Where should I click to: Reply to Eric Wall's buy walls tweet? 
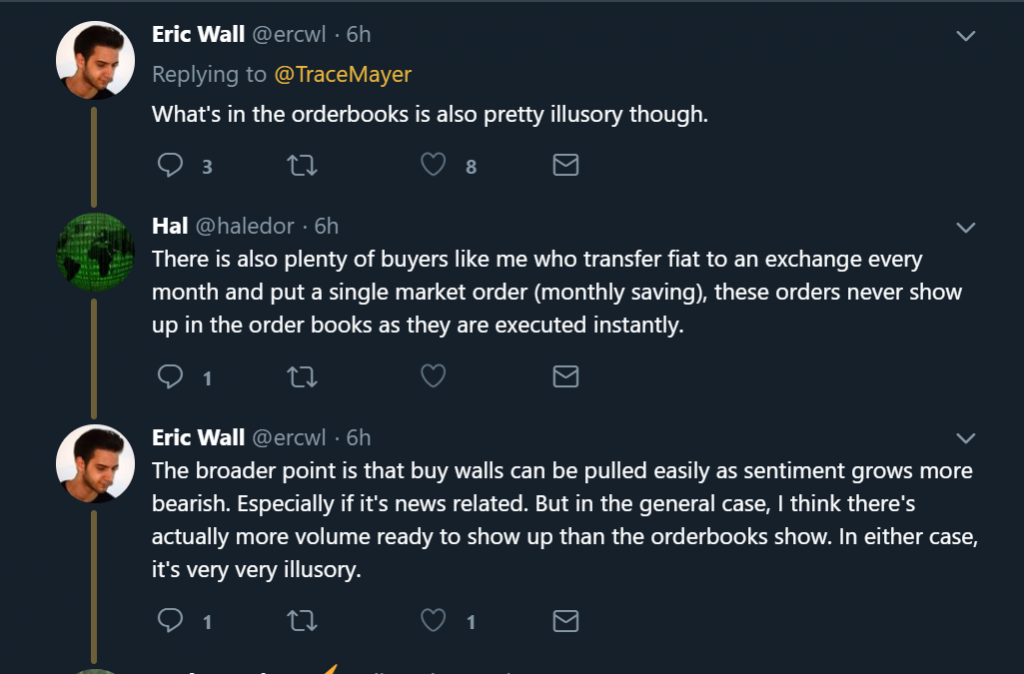pos(171,621)
